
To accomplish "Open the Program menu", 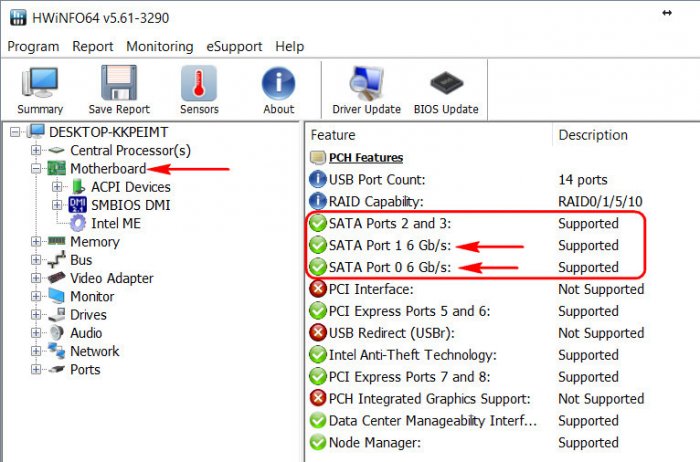I will (33, 46).
